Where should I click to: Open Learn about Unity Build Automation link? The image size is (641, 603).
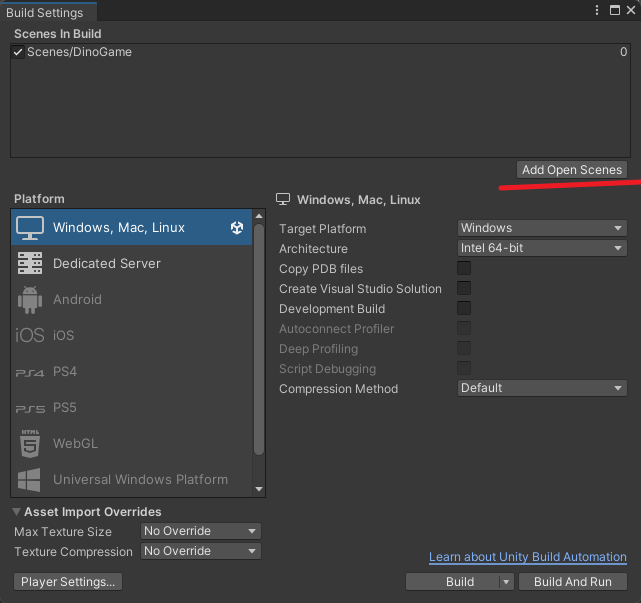coord(527,557)
